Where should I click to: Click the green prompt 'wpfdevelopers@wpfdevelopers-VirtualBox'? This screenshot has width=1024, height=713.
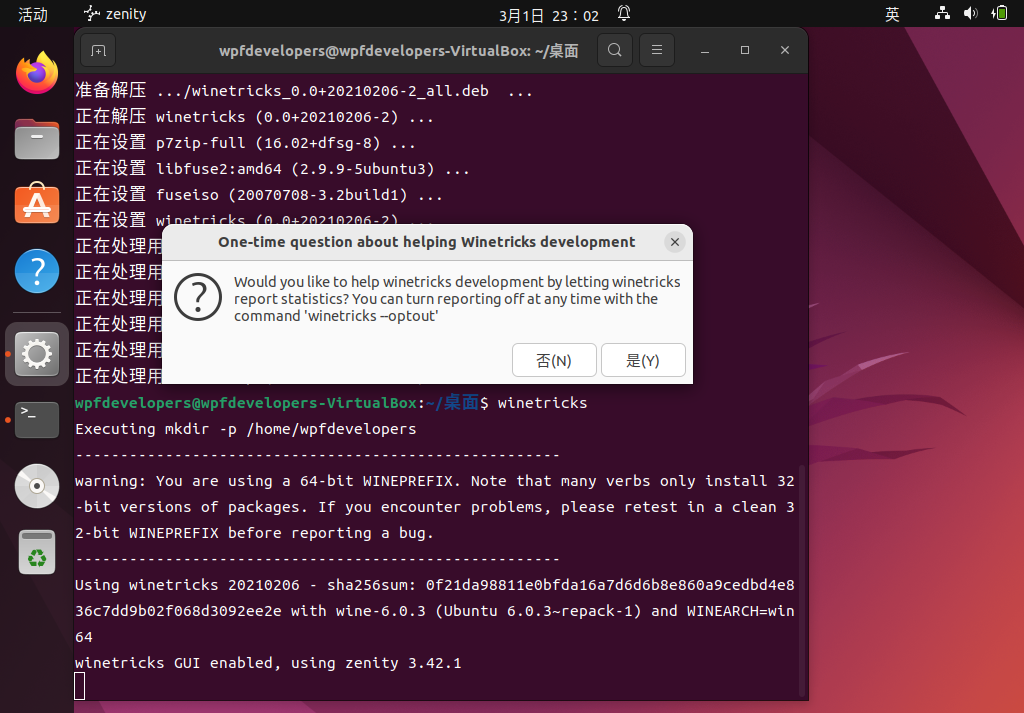tap(246, 403)
